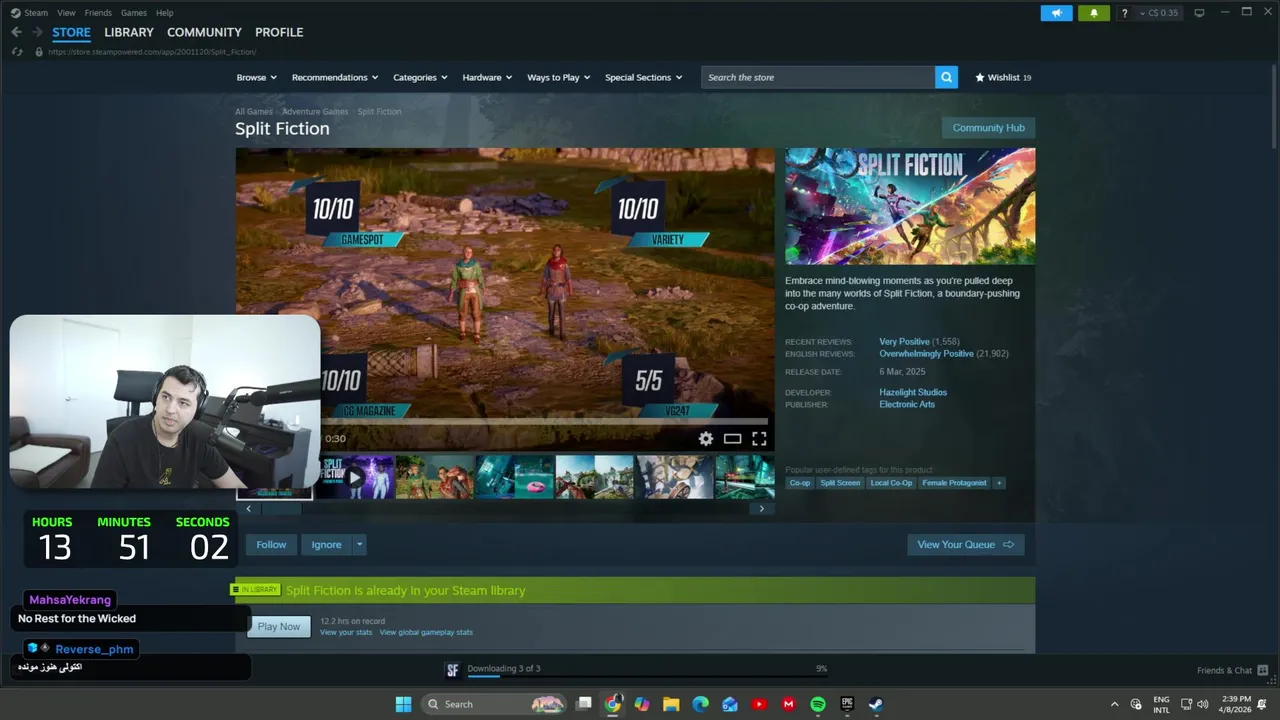Open Microsoft Edge from the taskbar
The height and width of the screenshot is (720, 1280).
tap(701, 704)
